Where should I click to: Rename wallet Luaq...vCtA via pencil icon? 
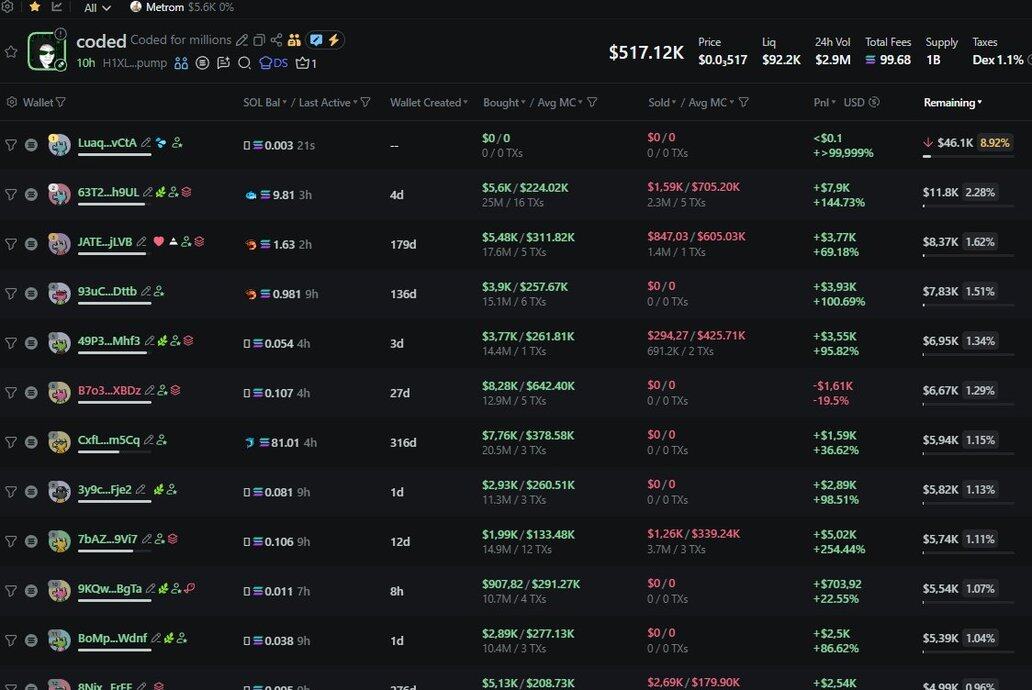click(x=146, y=142)
